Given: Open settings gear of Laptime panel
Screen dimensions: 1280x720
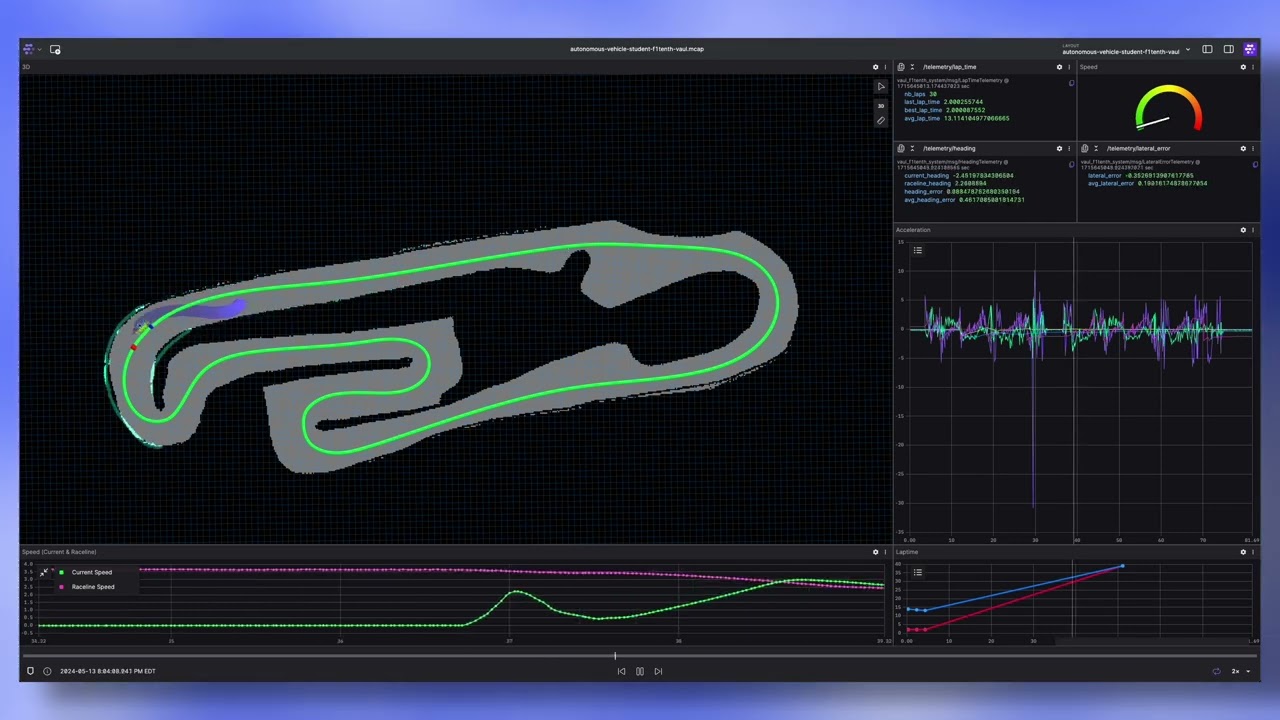Looking at the screenshot, I should tap(1244, 552).
